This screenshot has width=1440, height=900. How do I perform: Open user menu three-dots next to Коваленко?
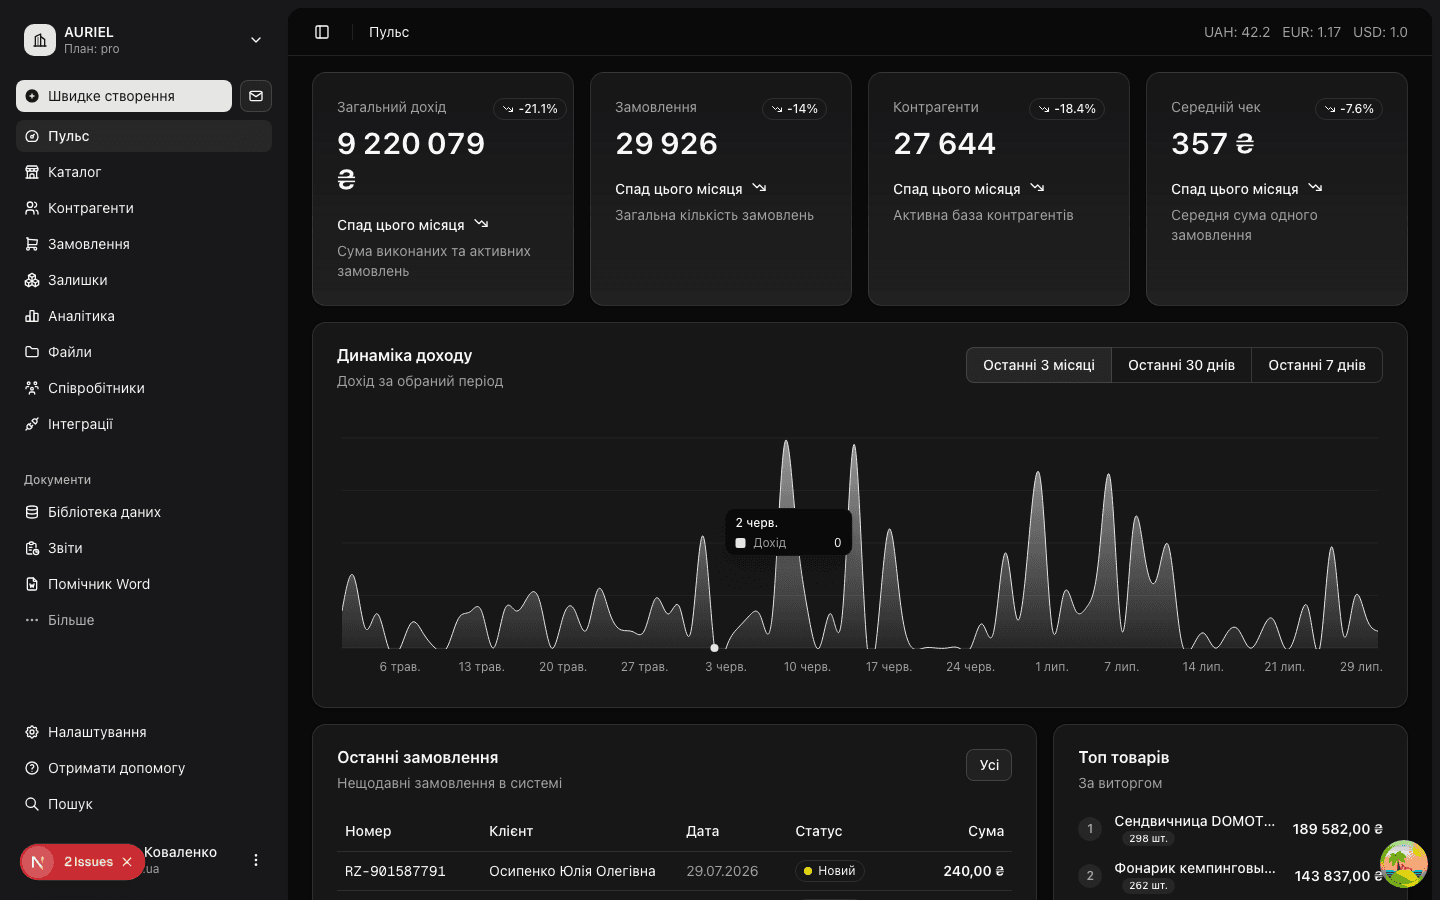click(256, 860)
